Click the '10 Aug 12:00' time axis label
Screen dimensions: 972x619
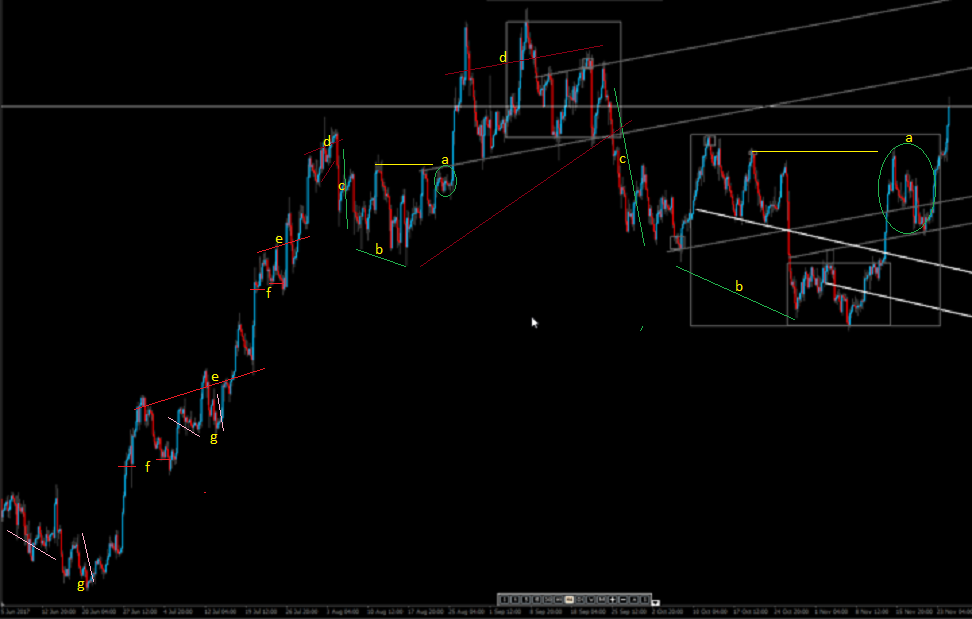[x=384, y=612]
